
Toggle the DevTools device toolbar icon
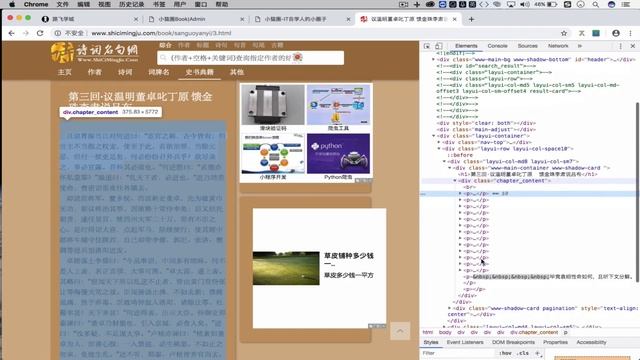(439, 46)
